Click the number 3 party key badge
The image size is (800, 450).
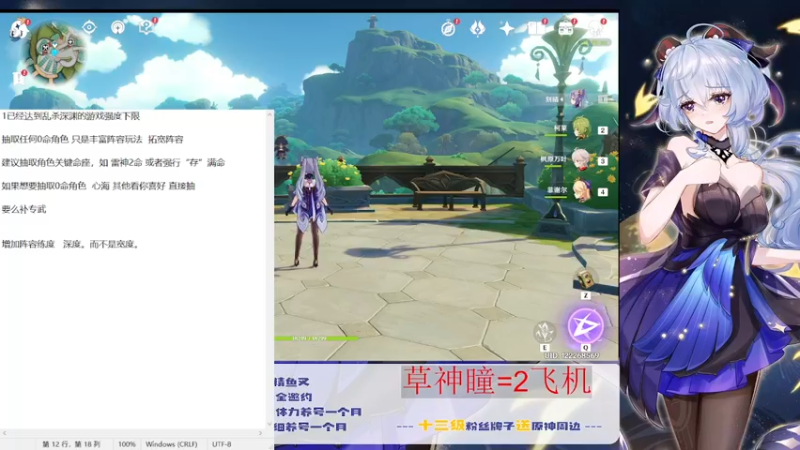point(603,161)
